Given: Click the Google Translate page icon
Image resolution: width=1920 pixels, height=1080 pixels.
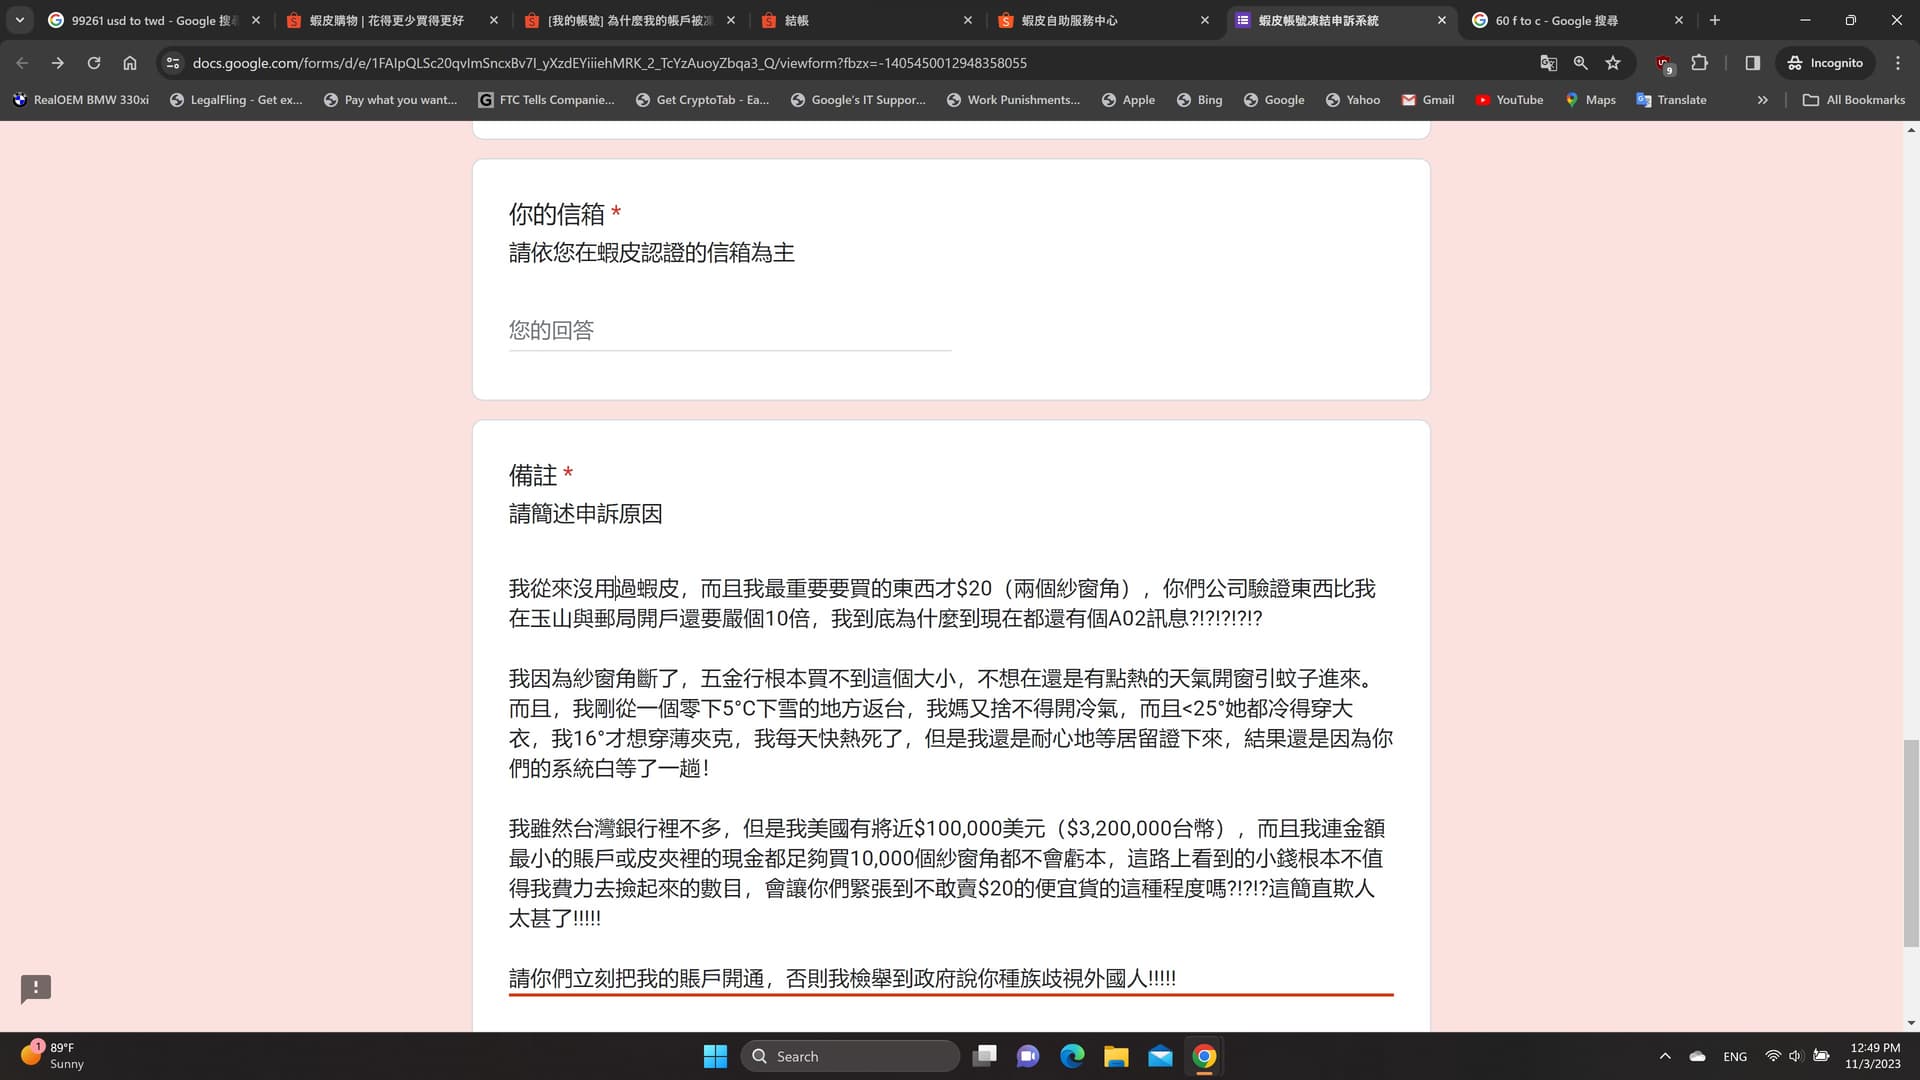Looking at the screenshot, I should click(x=1548, y=63).
